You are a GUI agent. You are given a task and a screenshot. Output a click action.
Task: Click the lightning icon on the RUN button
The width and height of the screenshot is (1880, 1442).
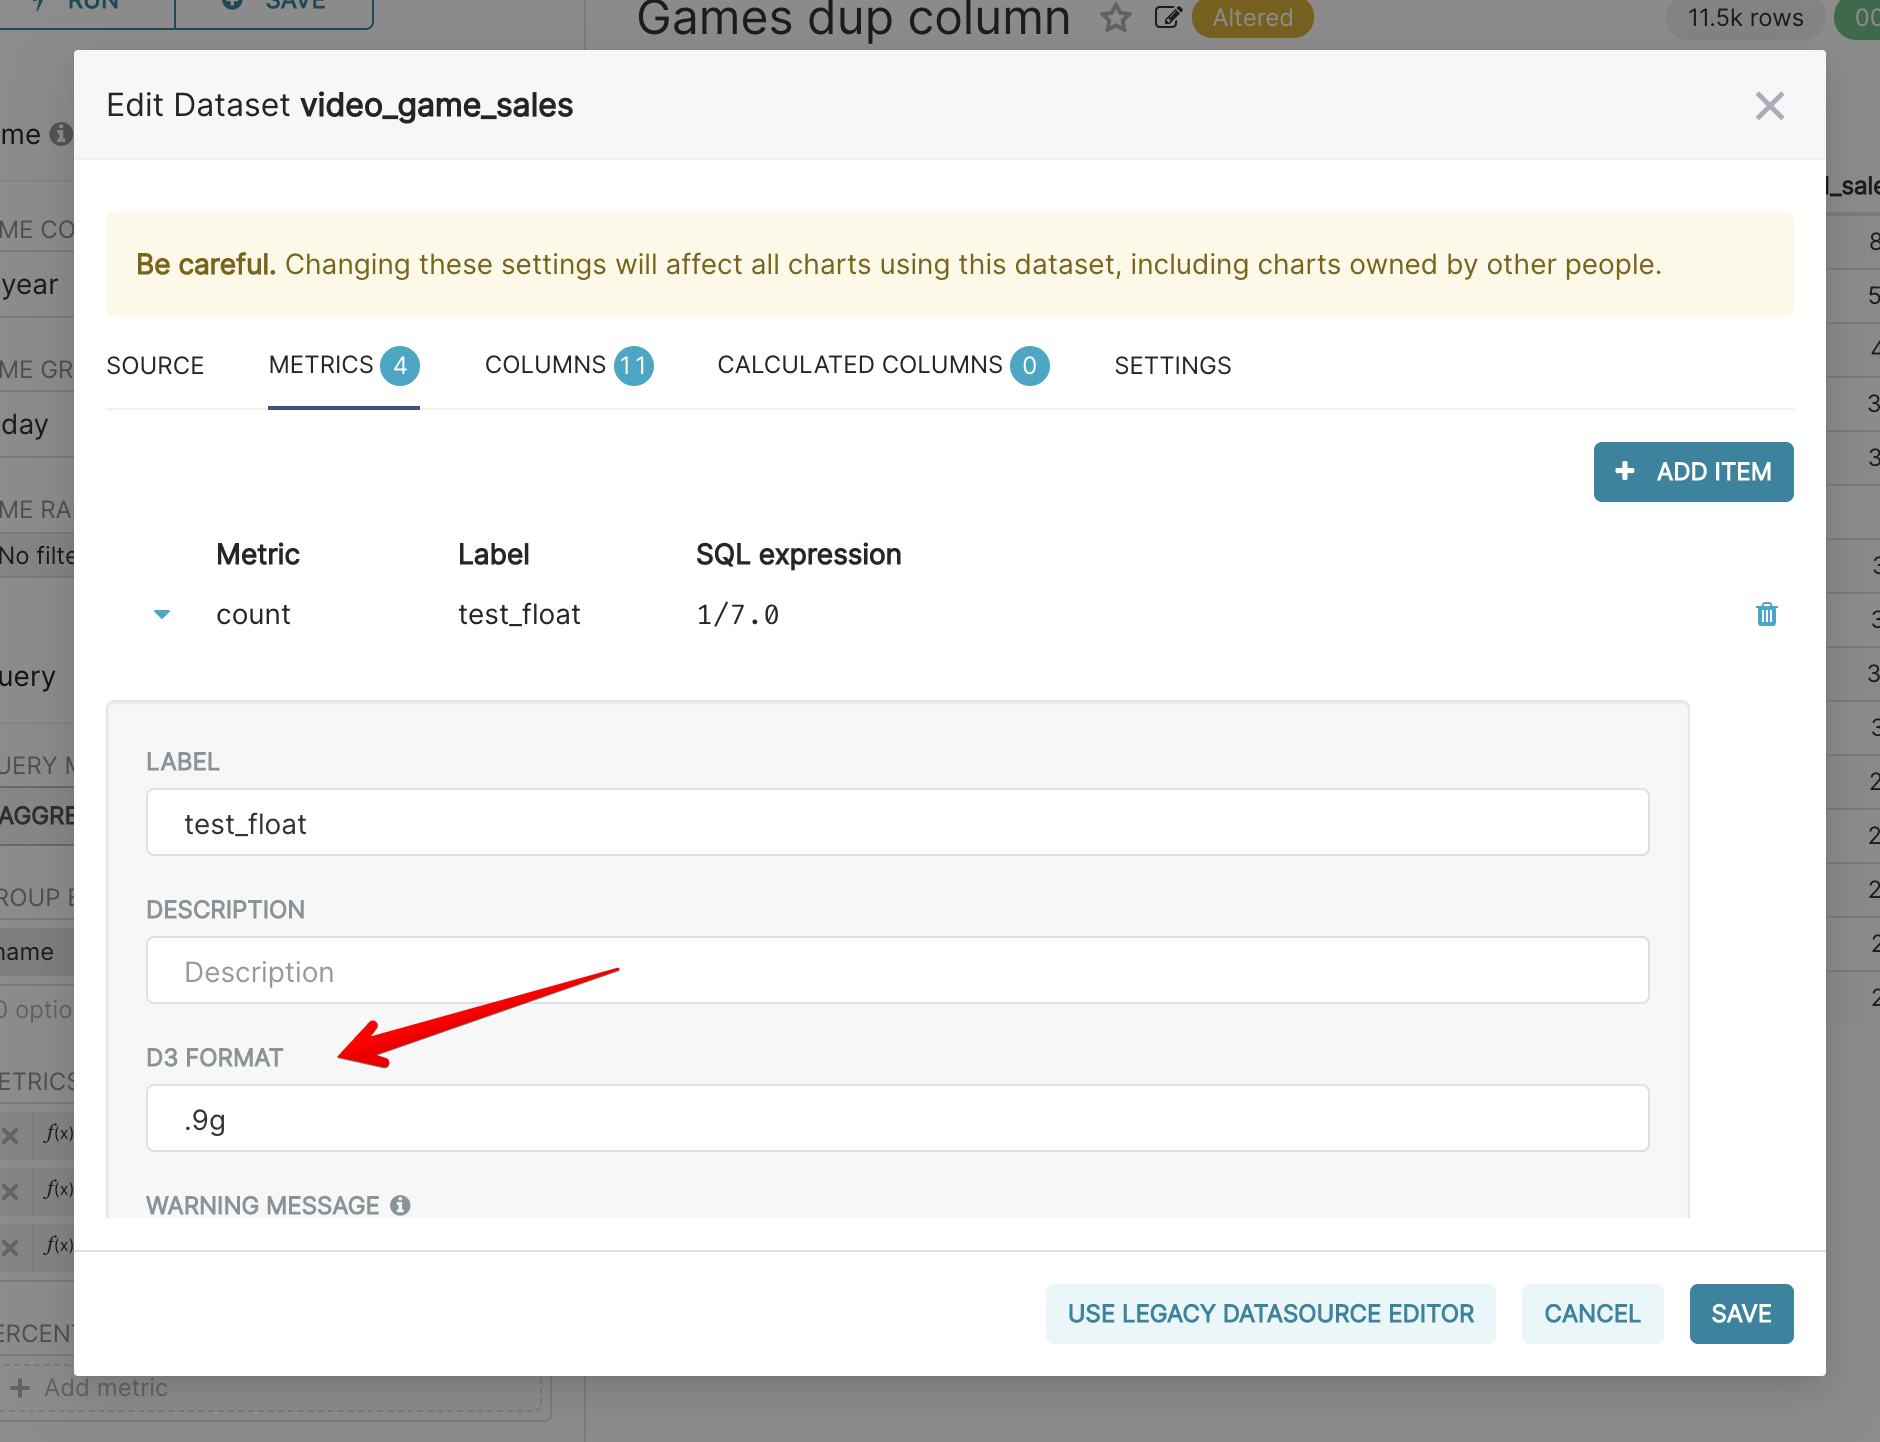38,5
